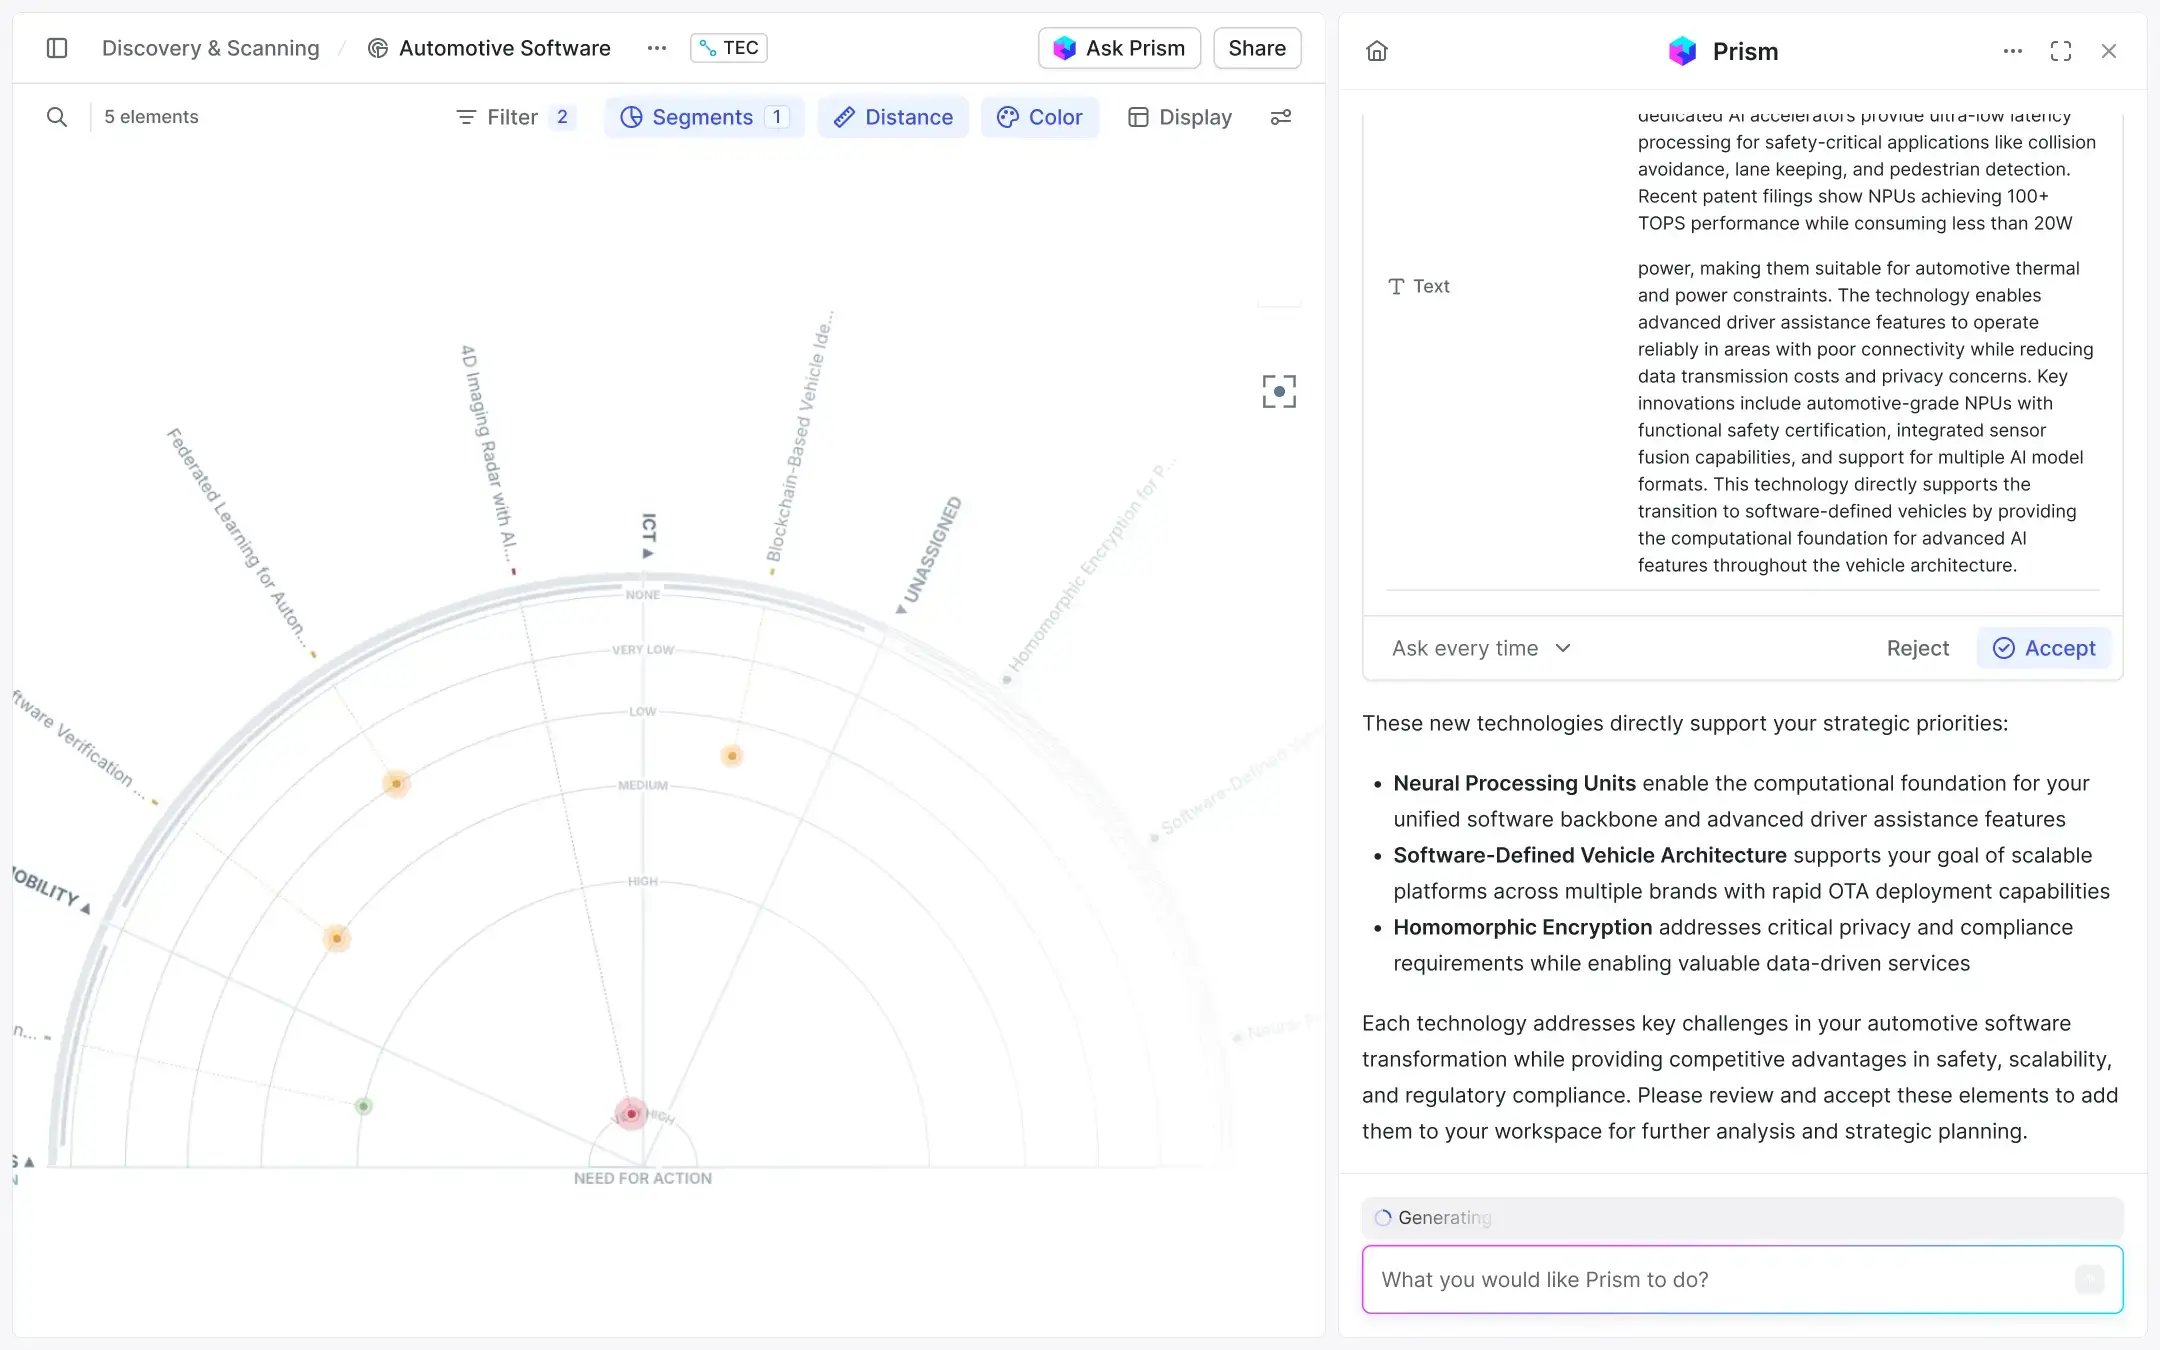Click the 5 elements count
The width and height of the screenshot is (2160, 1350).
click(x=151, y=117)
